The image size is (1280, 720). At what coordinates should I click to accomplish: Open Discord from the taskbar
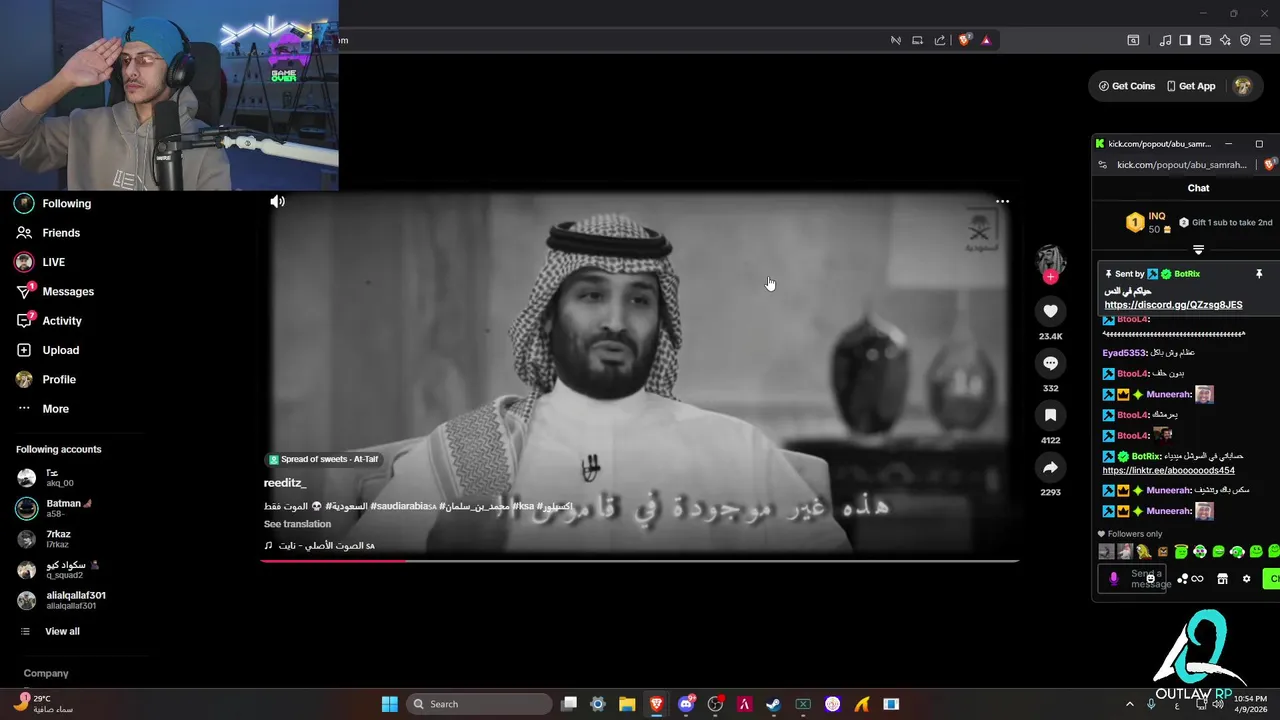click(686, 704)
